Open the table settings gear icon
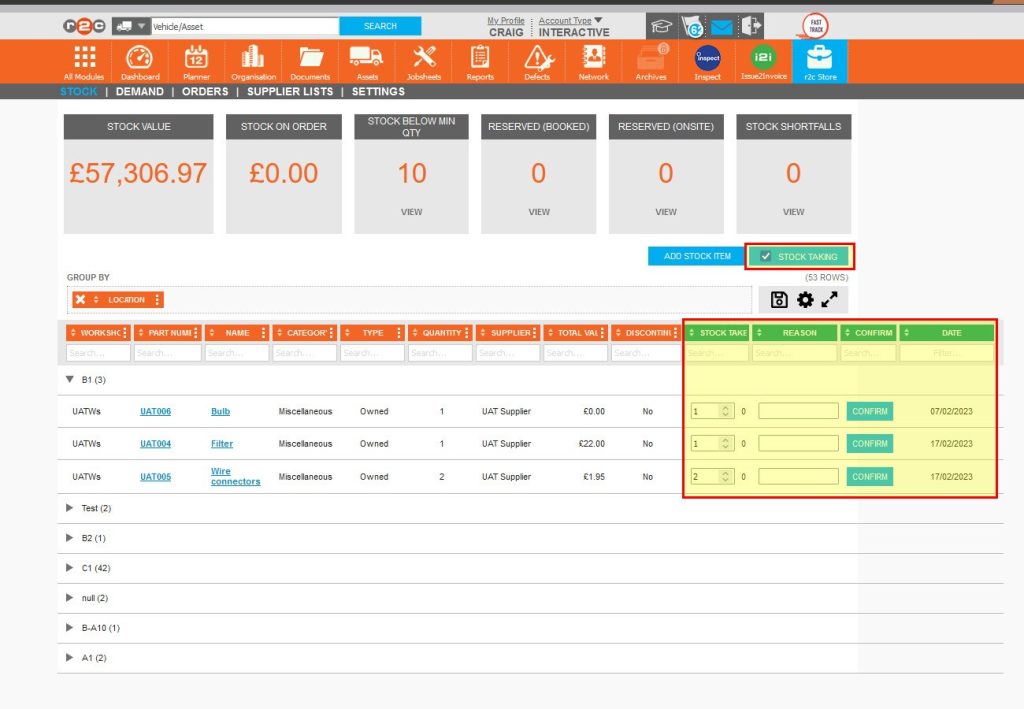This screenshot has height=709, width=1024. pos(806,299)
